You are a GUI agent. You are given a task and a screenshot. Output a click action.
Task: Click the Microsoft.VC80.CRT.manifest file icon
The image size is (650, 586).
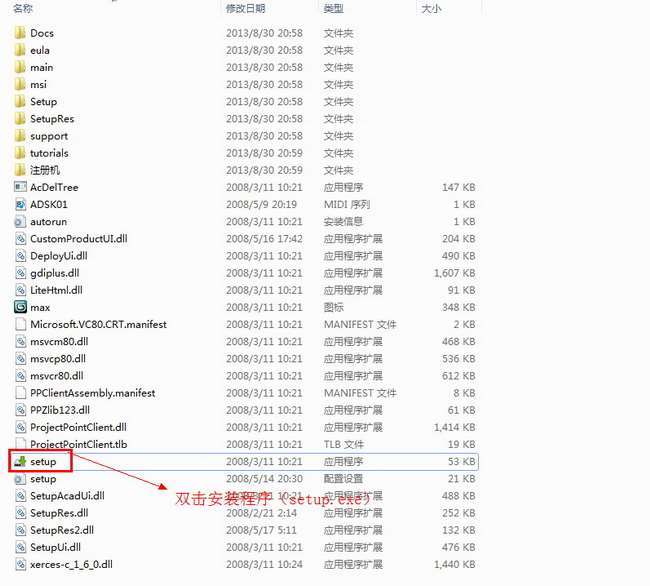point(20,324)
